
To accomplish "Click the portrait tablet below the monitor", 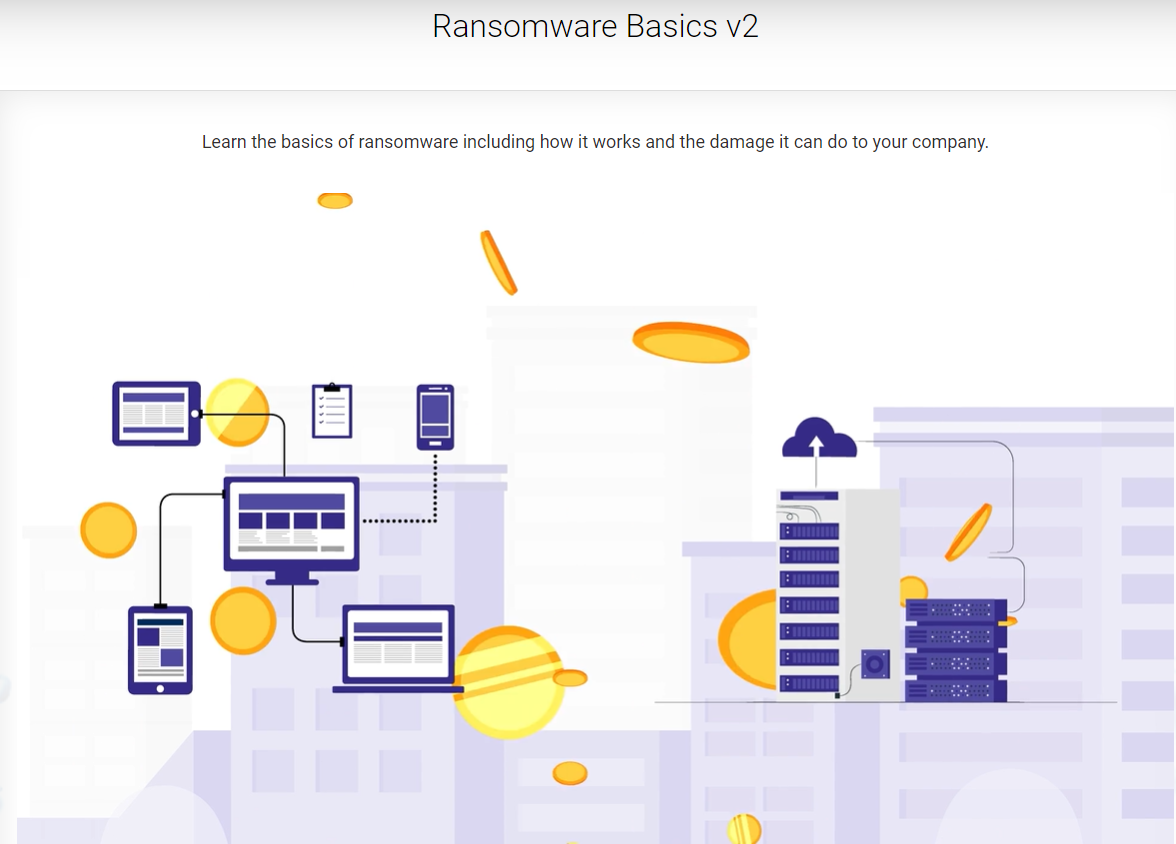I will click(160, 650).
